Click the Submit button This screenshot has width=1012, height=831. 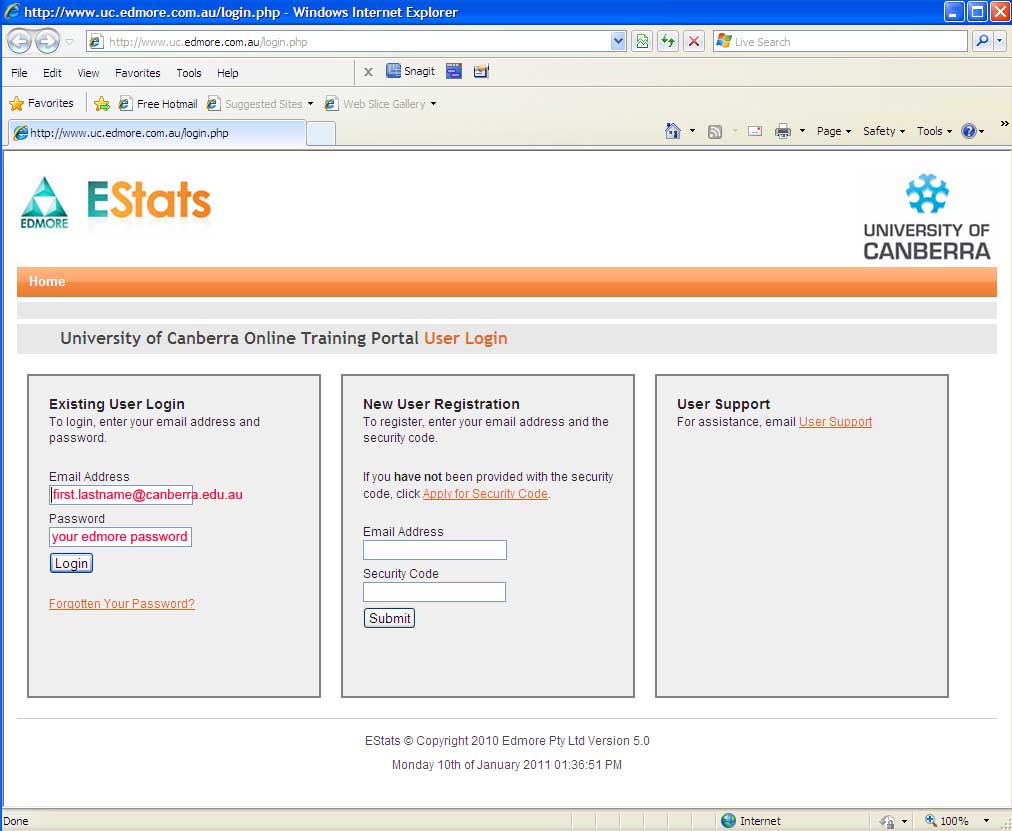389,618
